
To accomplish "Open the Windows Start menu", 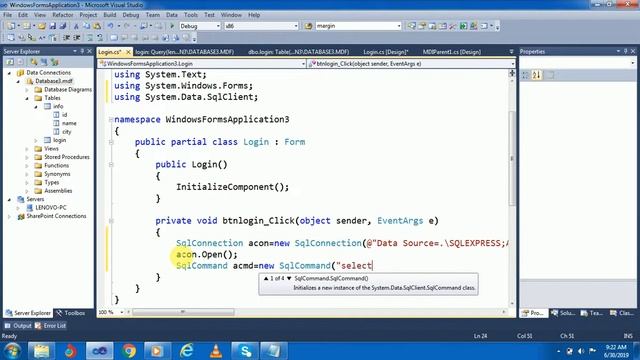I will coord(12,351).
